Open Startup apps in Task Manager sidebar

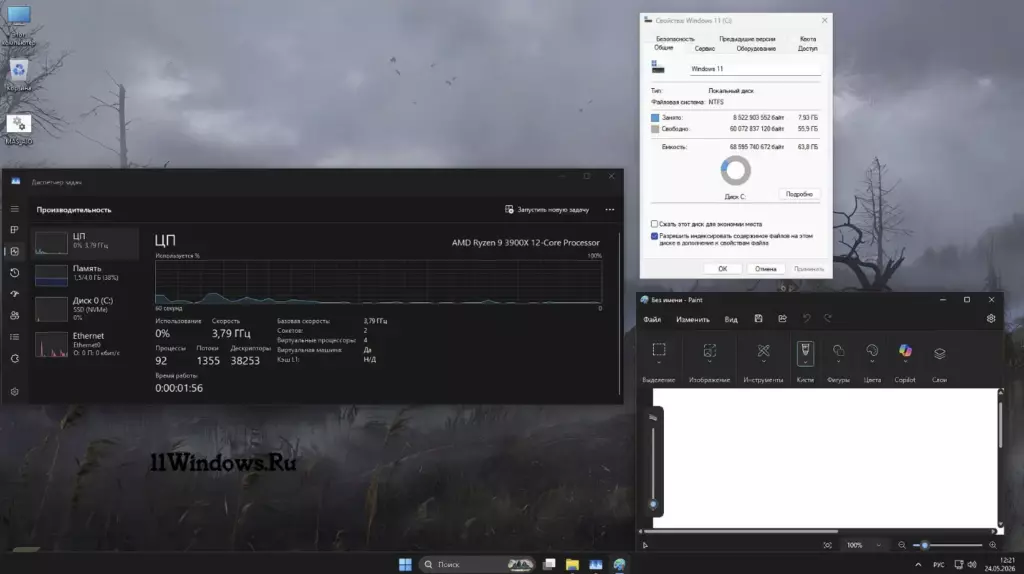click(14, 294)
